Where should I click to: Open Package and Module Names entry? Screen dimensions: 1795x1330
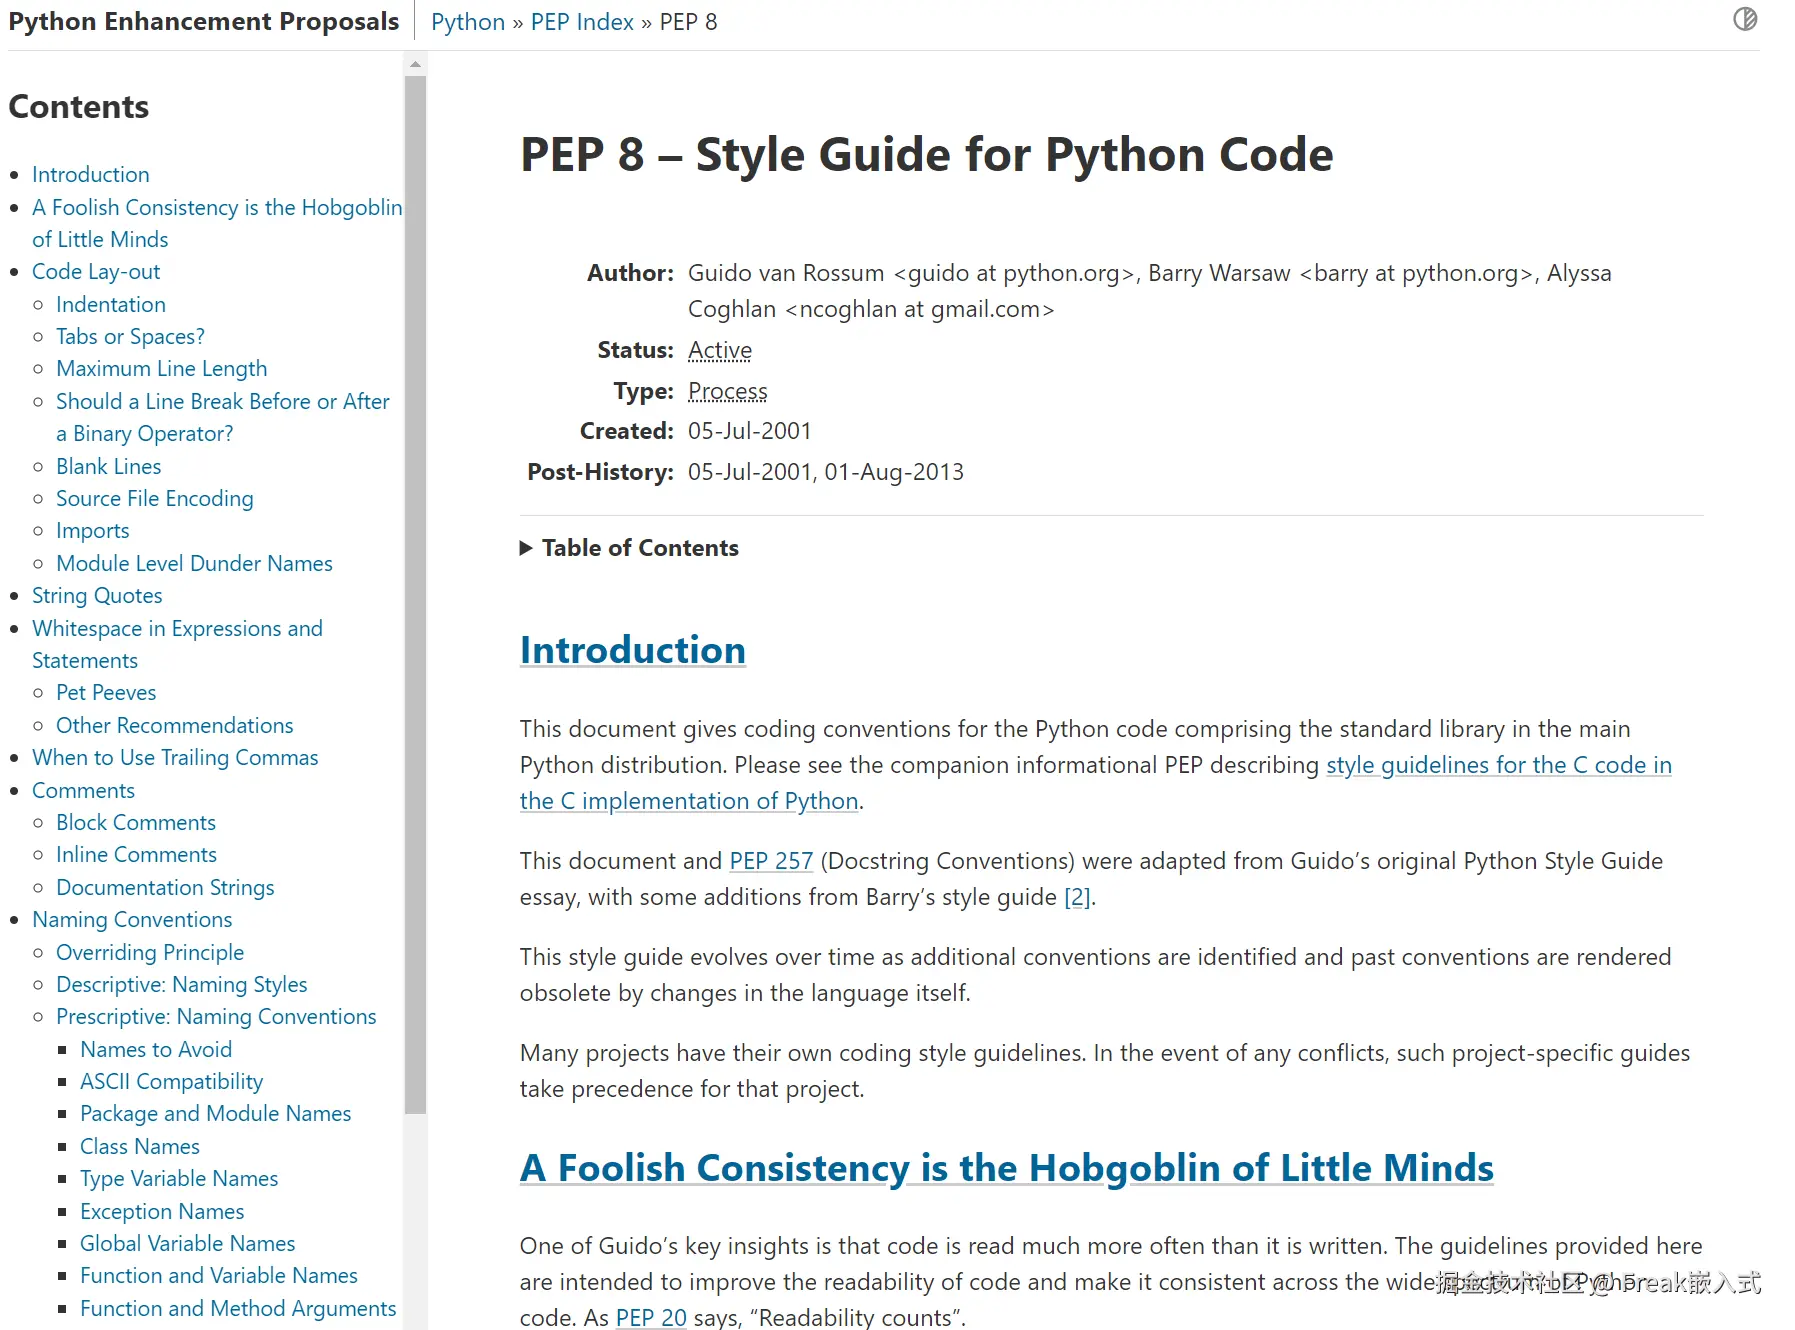pos(216,1113)
